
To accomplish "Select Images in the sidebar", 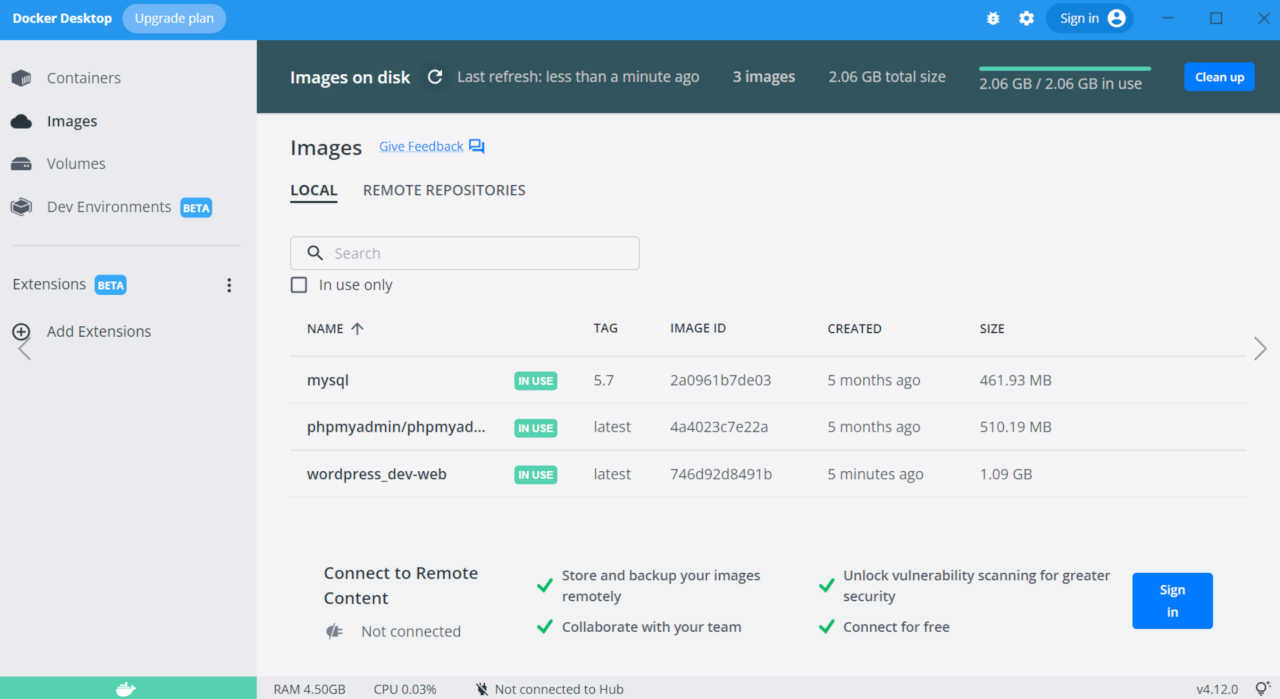I will point(72,121).
